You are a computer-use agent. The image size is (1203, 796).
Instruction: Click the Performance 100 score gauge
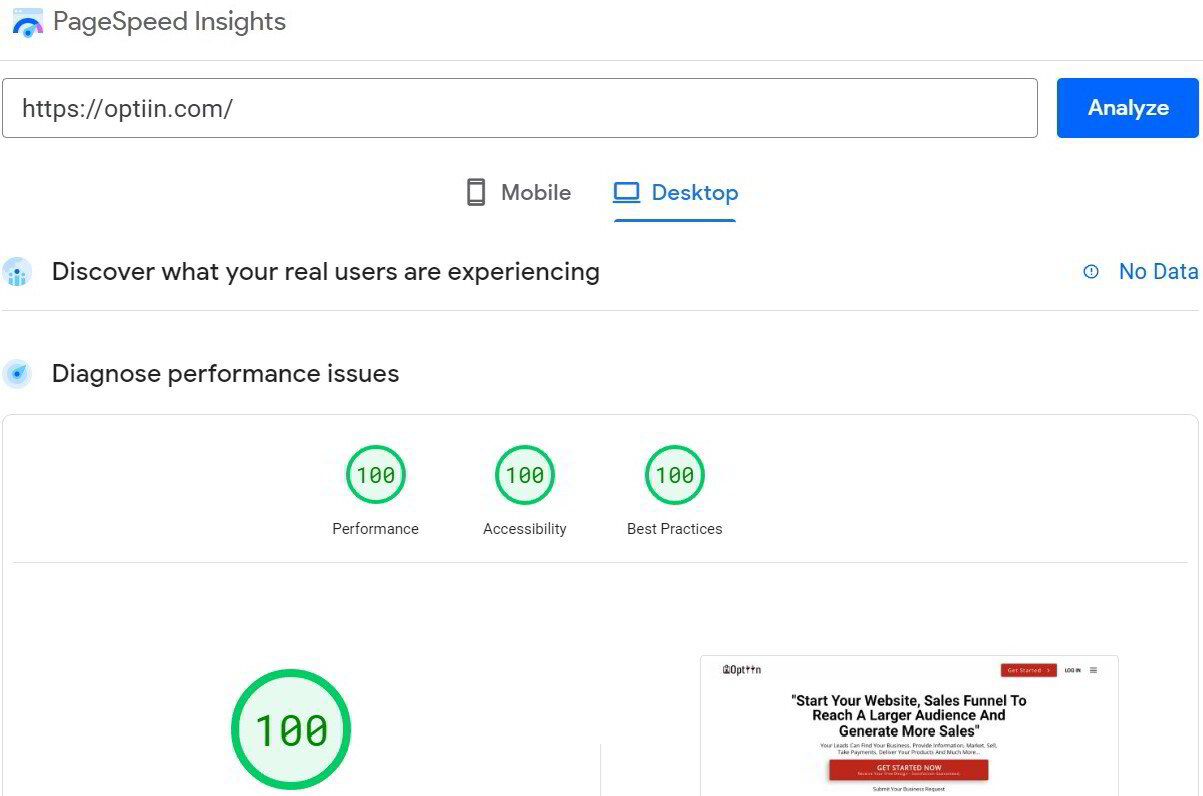click(375, 474)
